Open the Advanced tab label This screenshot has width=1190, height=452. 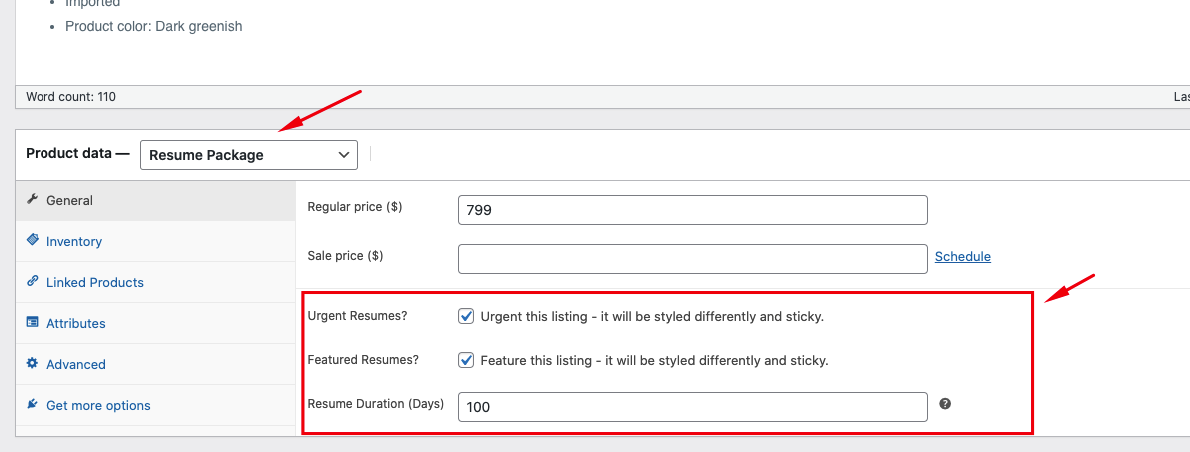point(76,364)
